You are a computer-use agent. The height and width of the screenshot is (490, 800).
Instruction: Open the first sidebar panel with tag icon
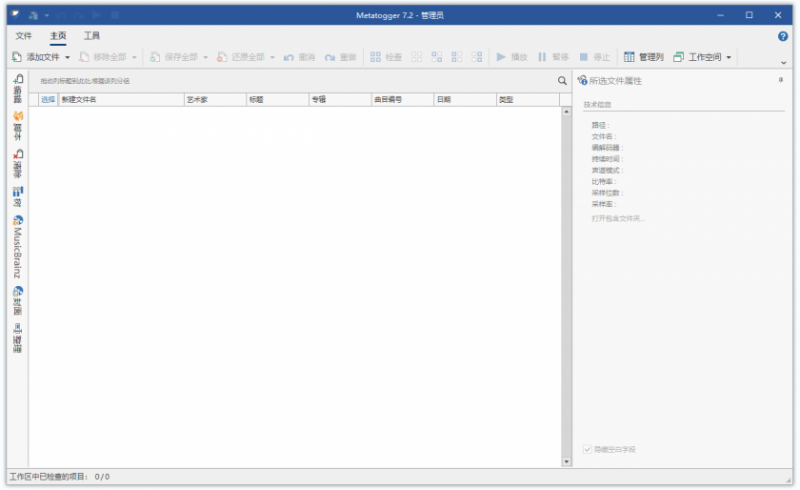tap(18, 88)
